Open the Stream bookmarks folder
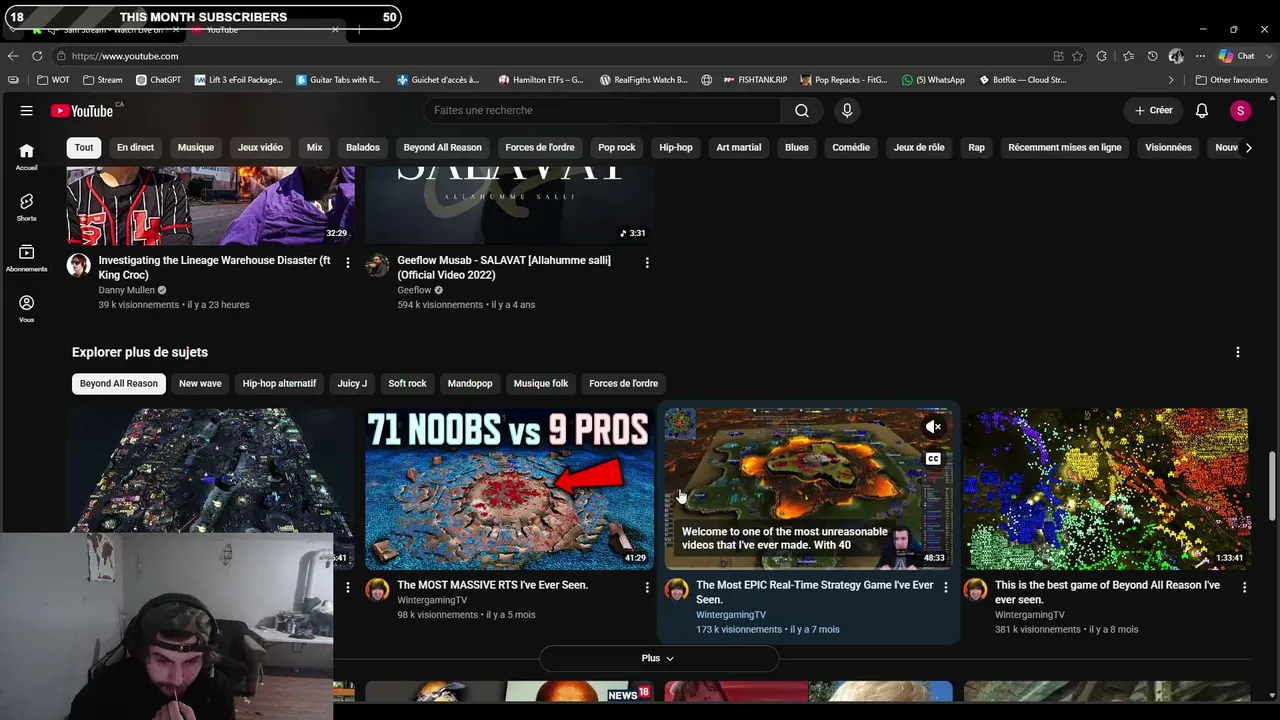 103,80
